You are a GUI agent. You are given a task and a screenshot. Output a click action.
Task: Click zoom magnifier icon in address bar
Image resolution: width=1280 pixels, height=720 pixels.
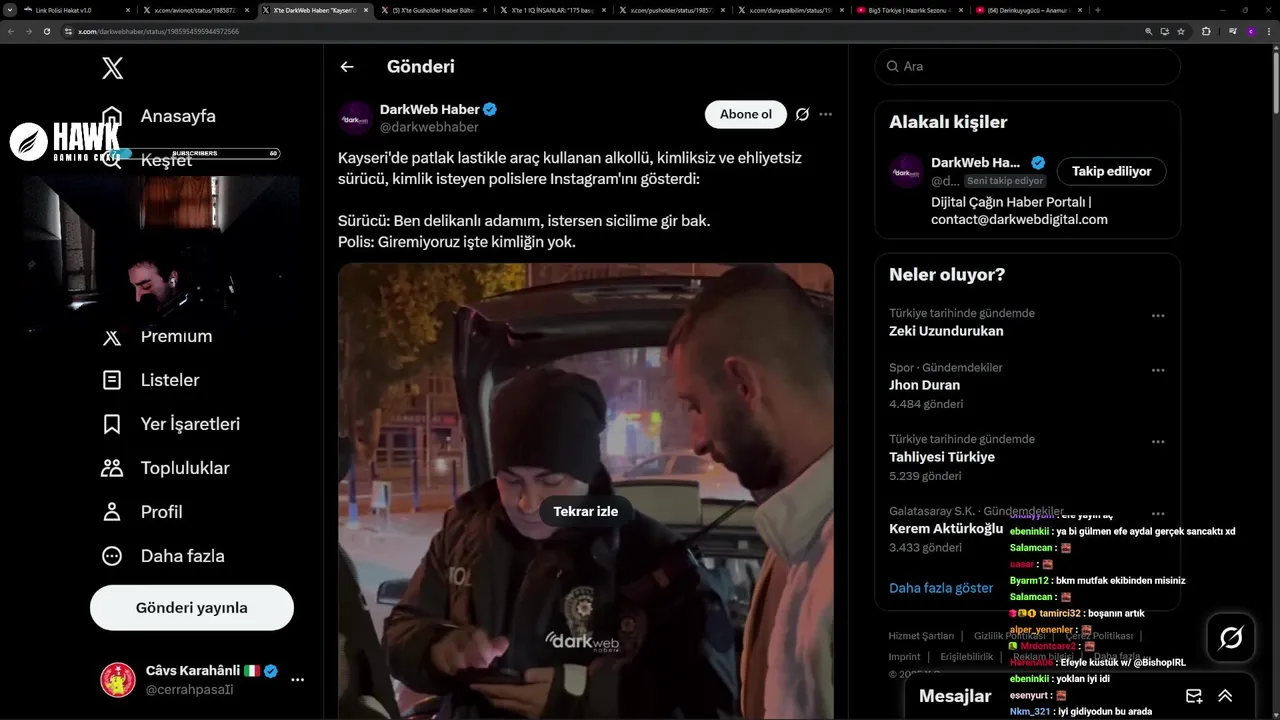pos(1149,31)
